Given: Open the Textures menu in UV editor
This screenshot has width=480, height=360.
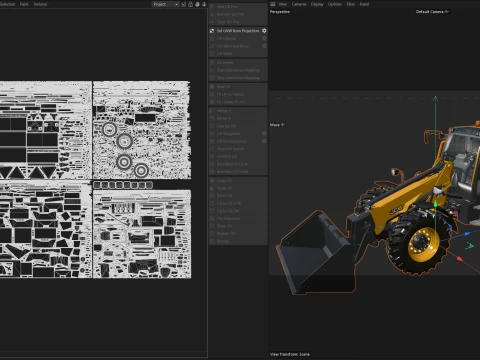Looking at the screenshot, I should pos(40,4).
